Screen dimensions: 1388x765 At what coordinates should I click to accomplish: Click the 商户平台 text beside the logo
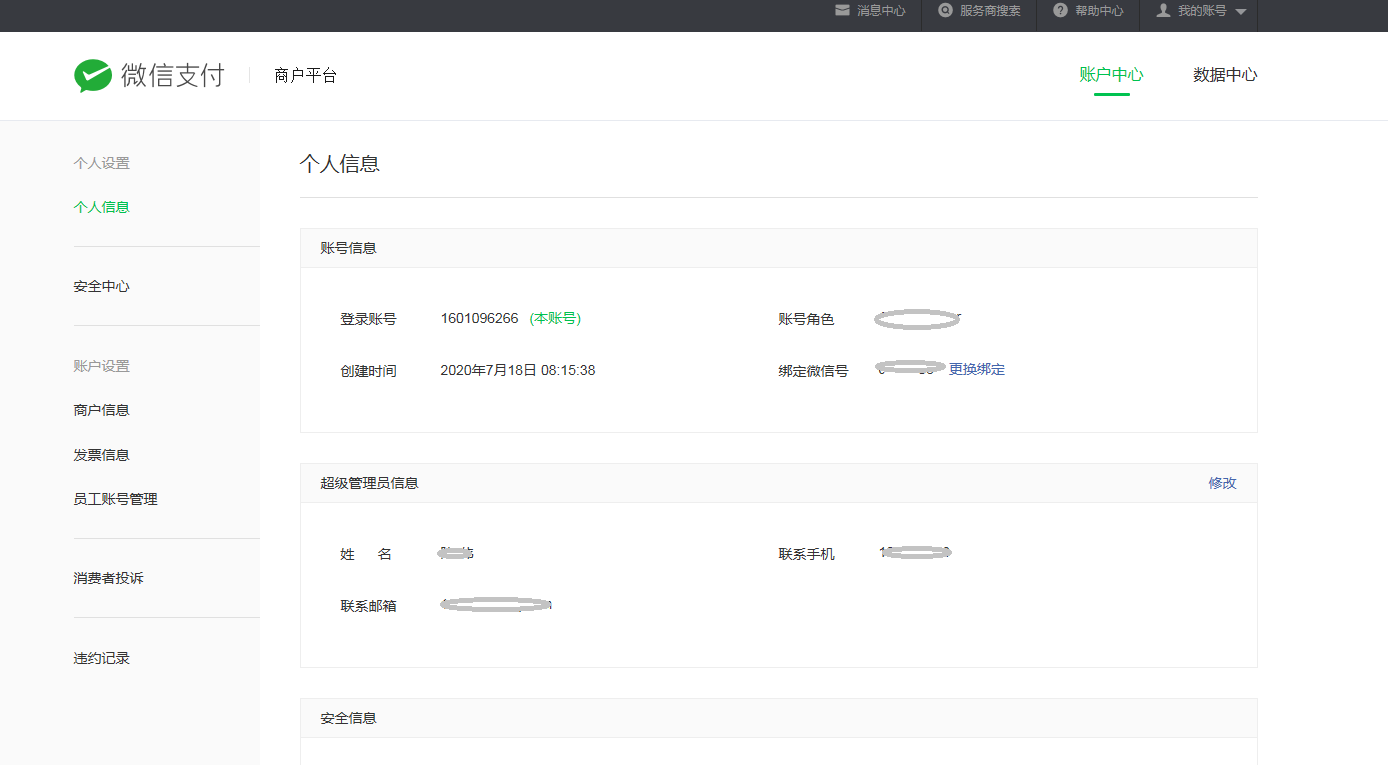pos(306,75)
